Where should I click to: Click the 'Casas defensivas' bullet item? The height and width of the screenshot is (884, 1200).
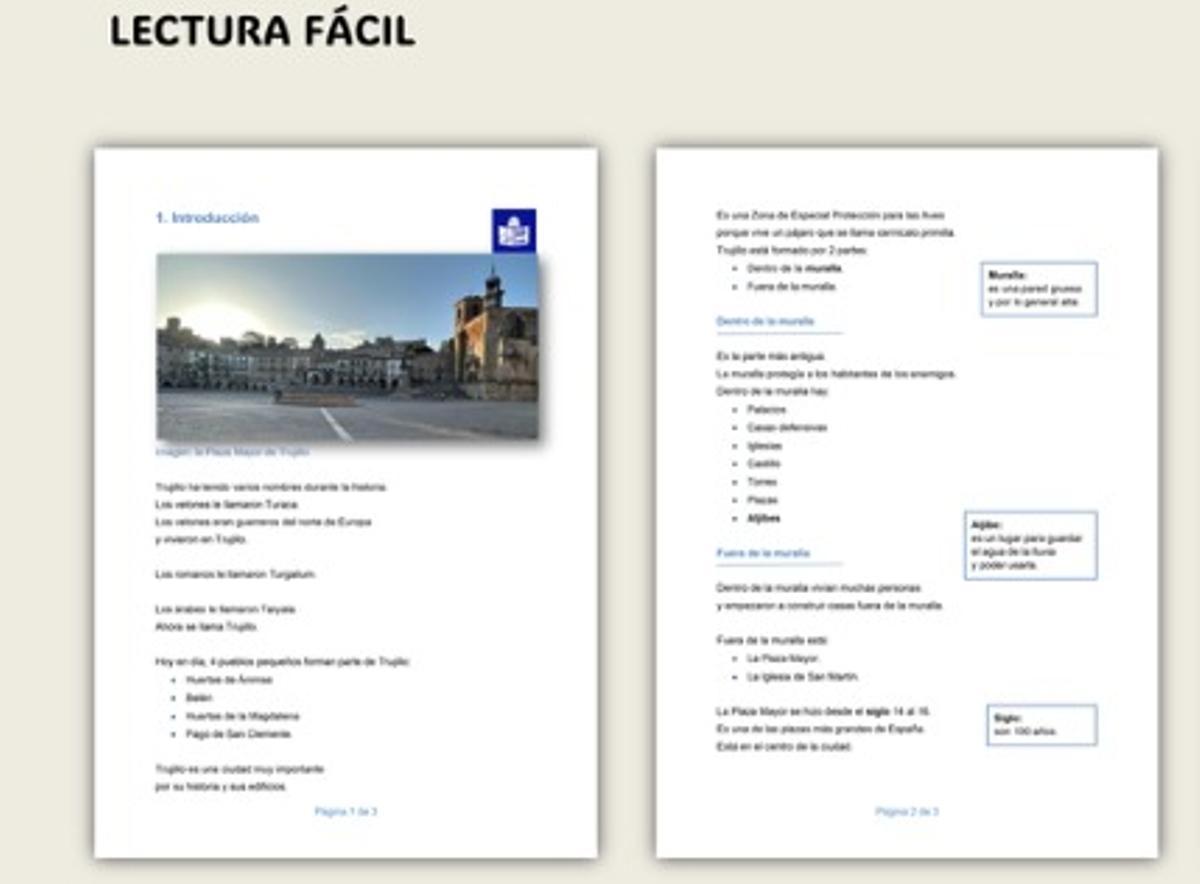coord(786,428)
